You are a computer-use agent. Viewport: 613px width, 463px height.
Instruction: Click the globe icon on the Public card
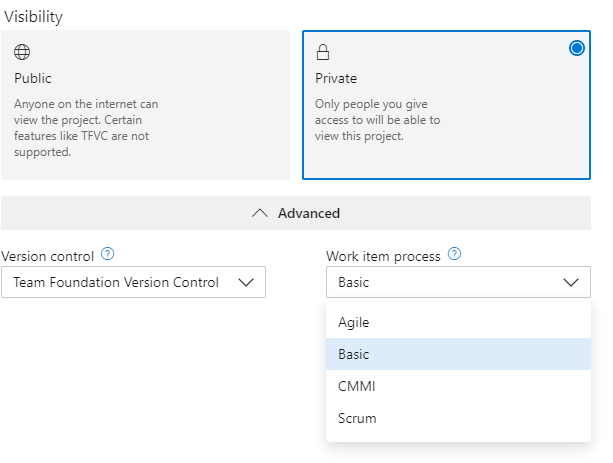(22, 52)
